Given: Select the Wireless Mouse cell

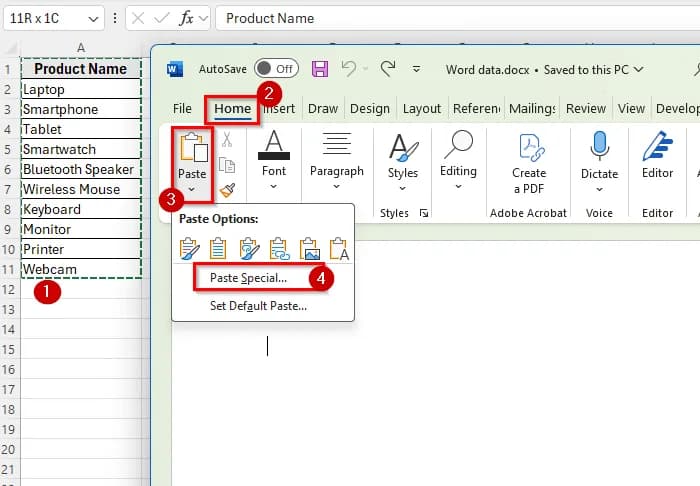Looking at the screenshot, I should click(81, 189).
